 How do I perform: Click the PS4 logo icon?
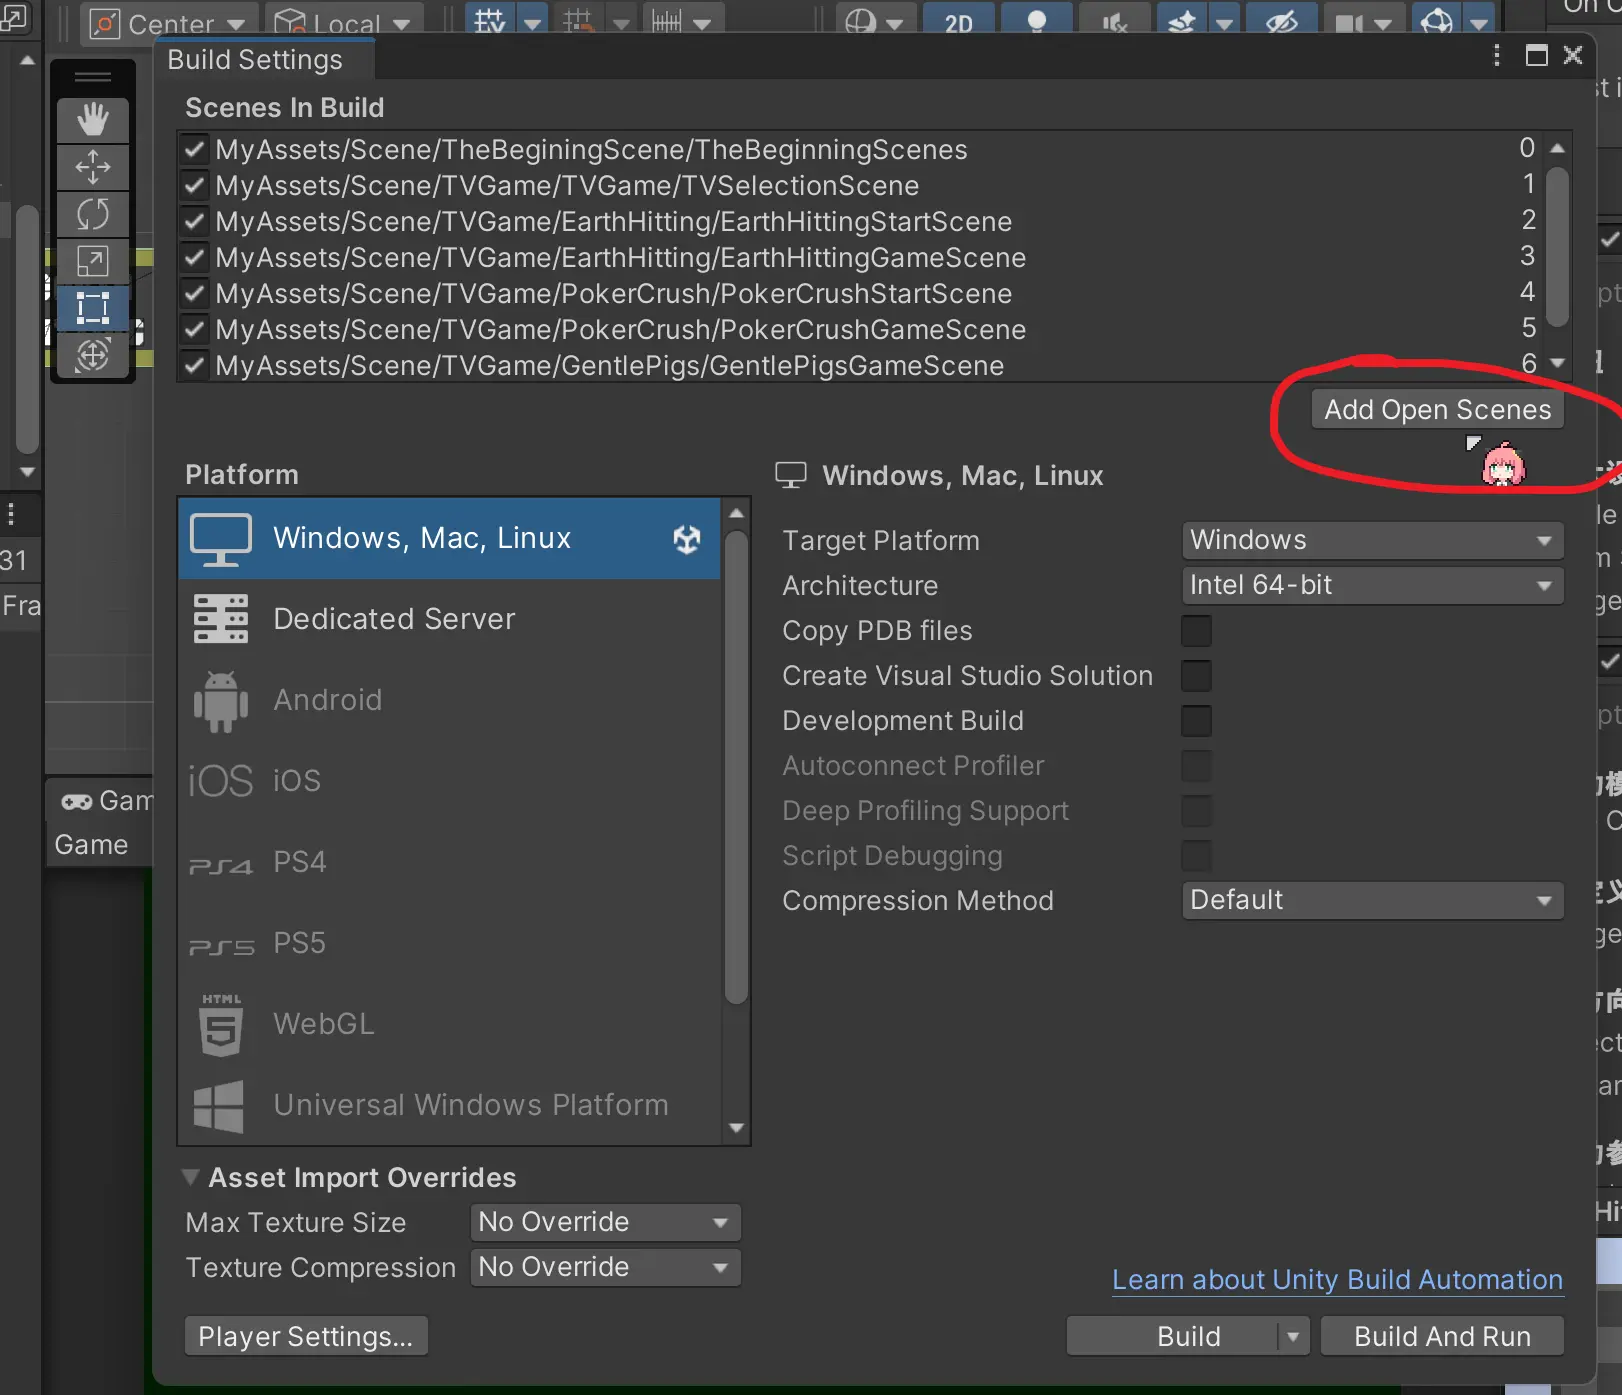coord(221,865)
